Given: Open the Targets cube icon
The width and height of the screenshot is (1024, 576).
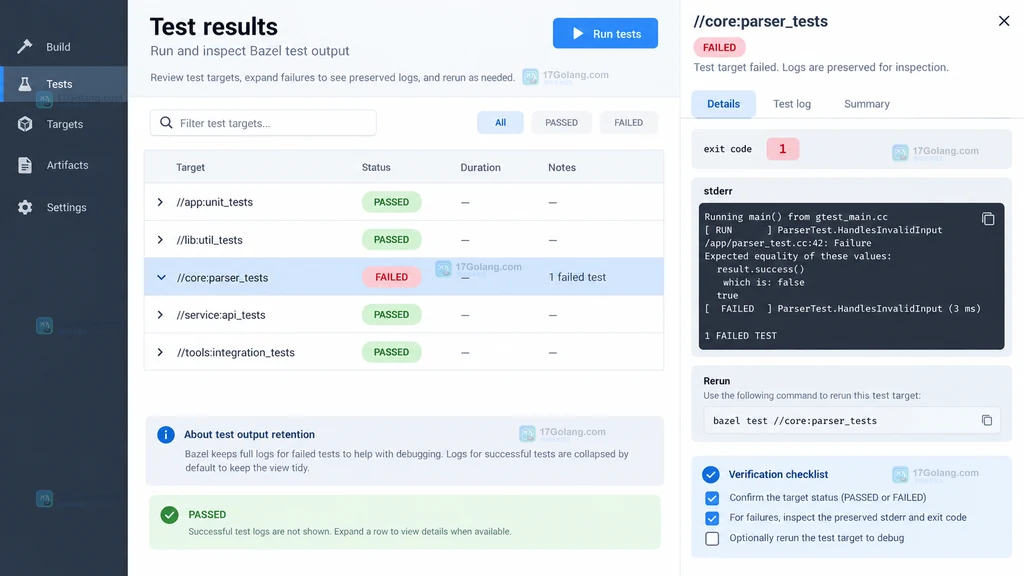Looking at the screenshot, I should 25,123.
